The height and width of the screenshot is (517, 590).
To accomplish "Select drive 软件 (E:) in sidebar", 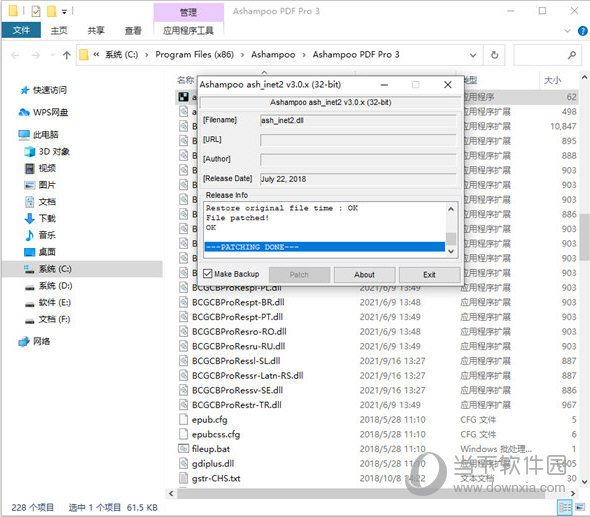I will pyautogui.click(x=55, y=302).
